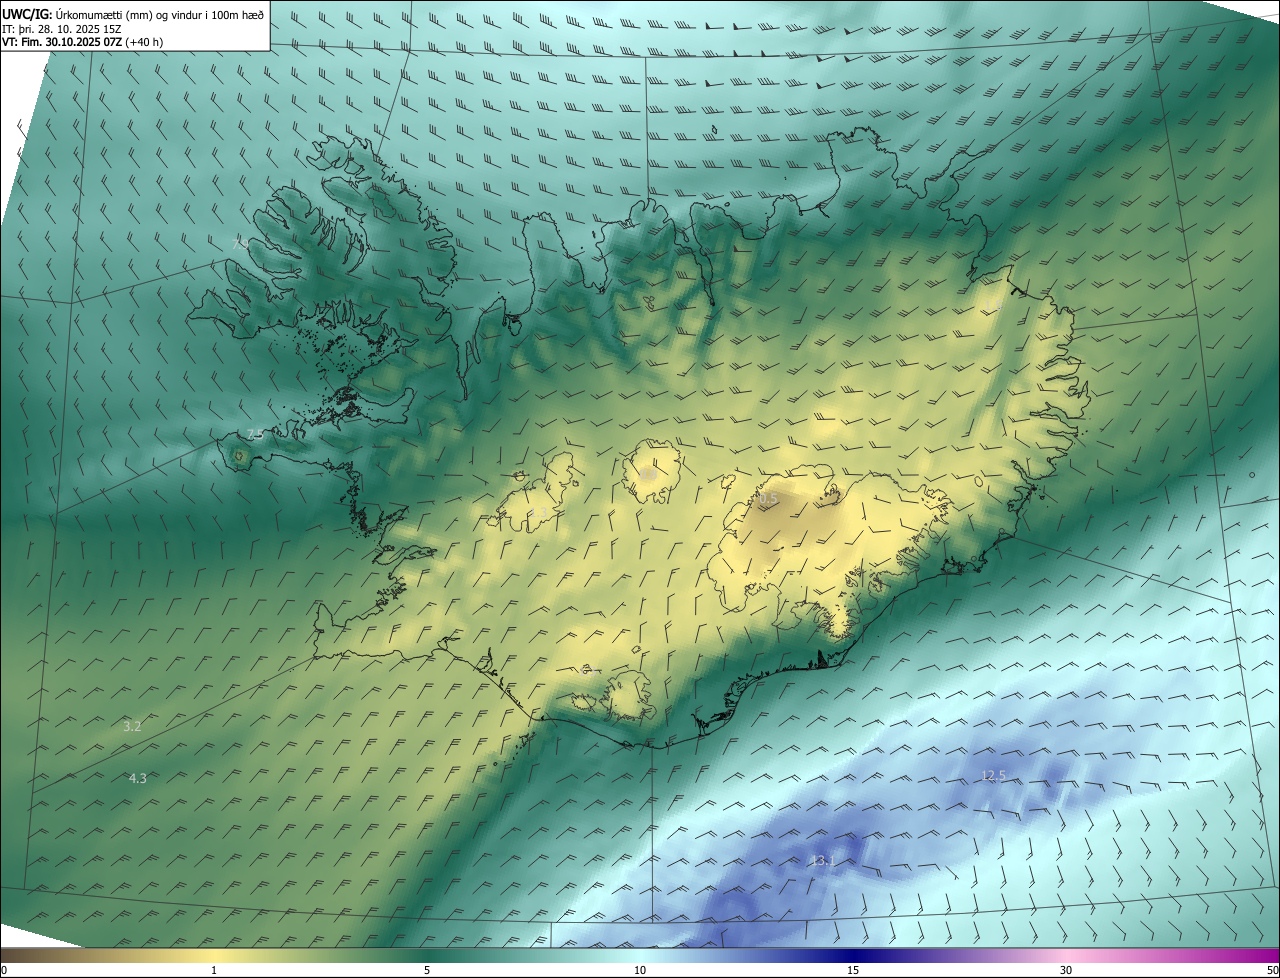The height and width of the screenshot is (978, 1280).
Task: Click the '0.5' value label on the glacier
Action: [x=768, y=499]
